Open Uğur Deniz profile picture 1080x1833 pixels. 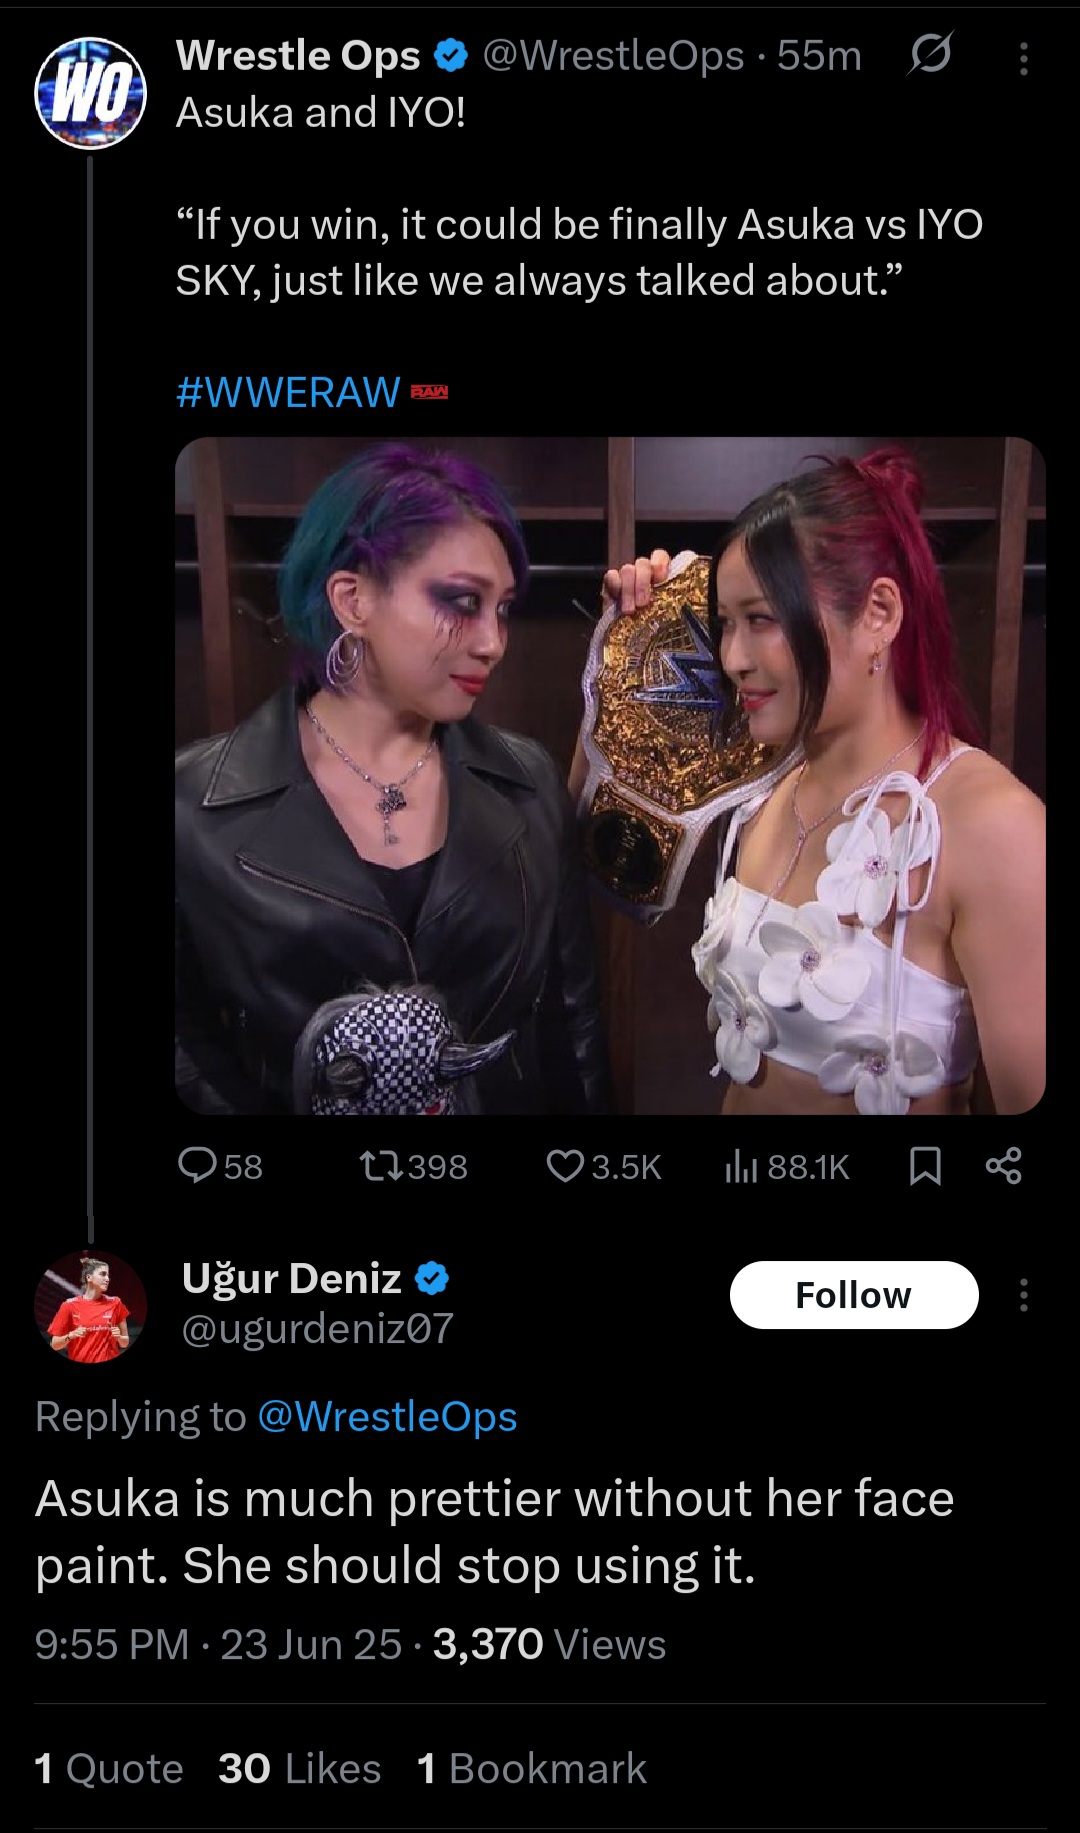click(x=90, y=1305)
